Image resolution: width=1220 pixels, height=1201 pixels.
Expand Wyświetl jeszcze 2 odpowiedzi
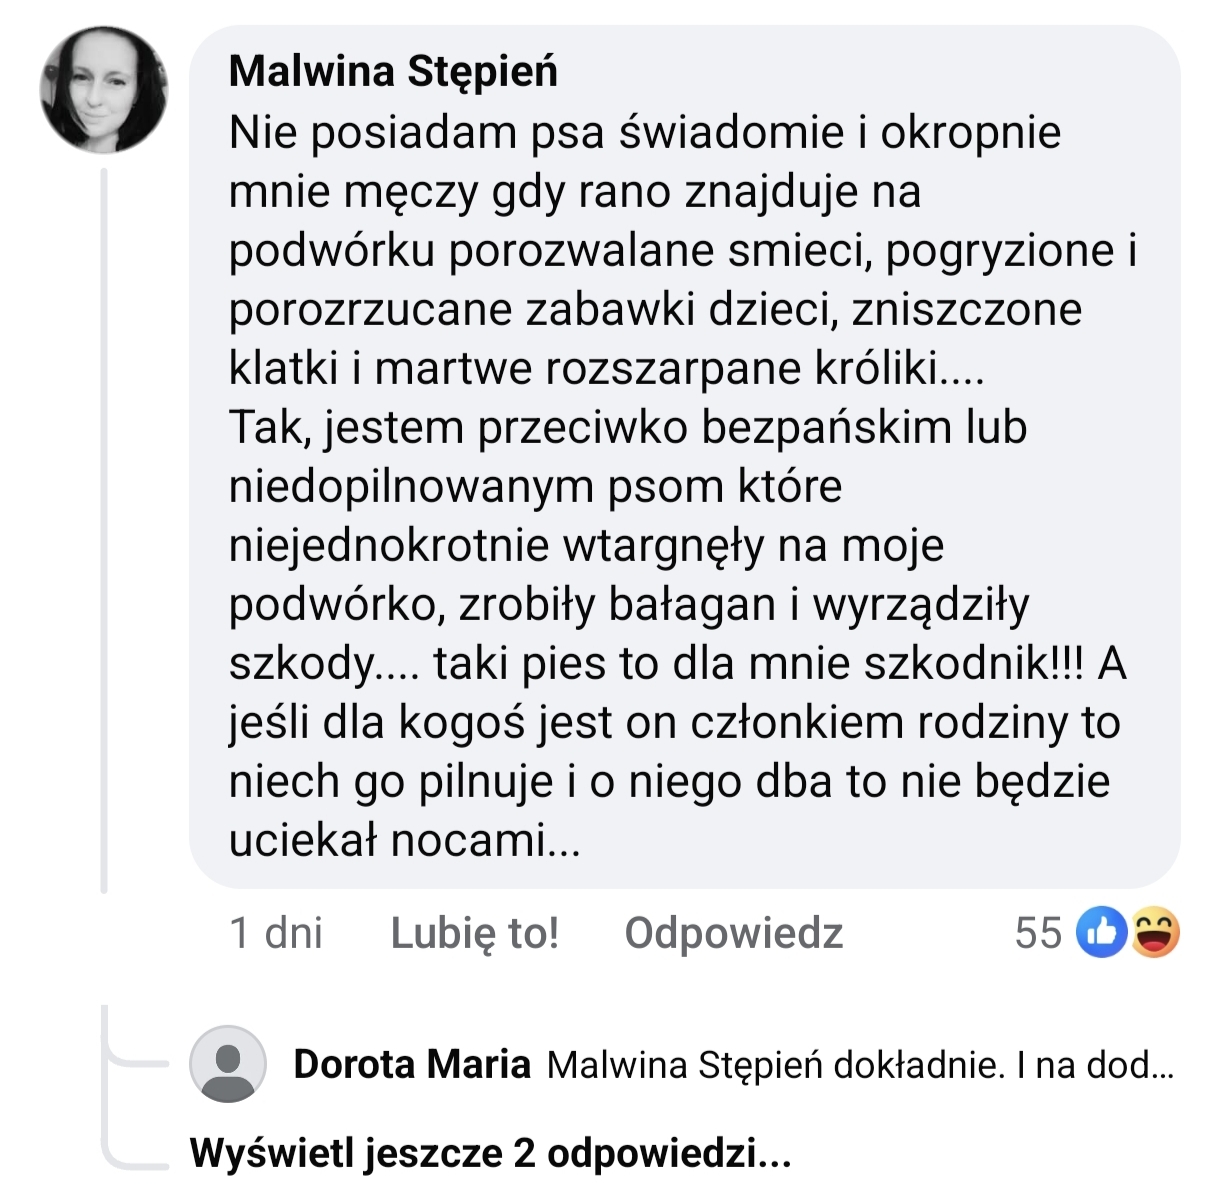point(490,1153)
